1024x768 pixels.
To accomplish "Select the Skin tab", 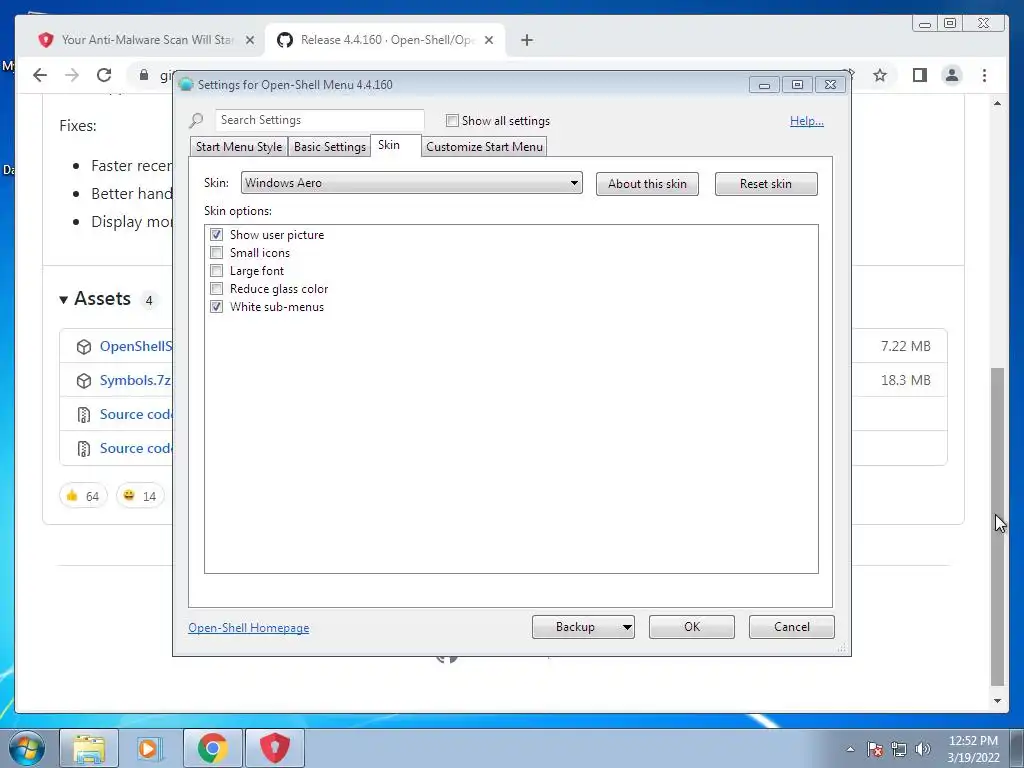I will click(396, 145).
